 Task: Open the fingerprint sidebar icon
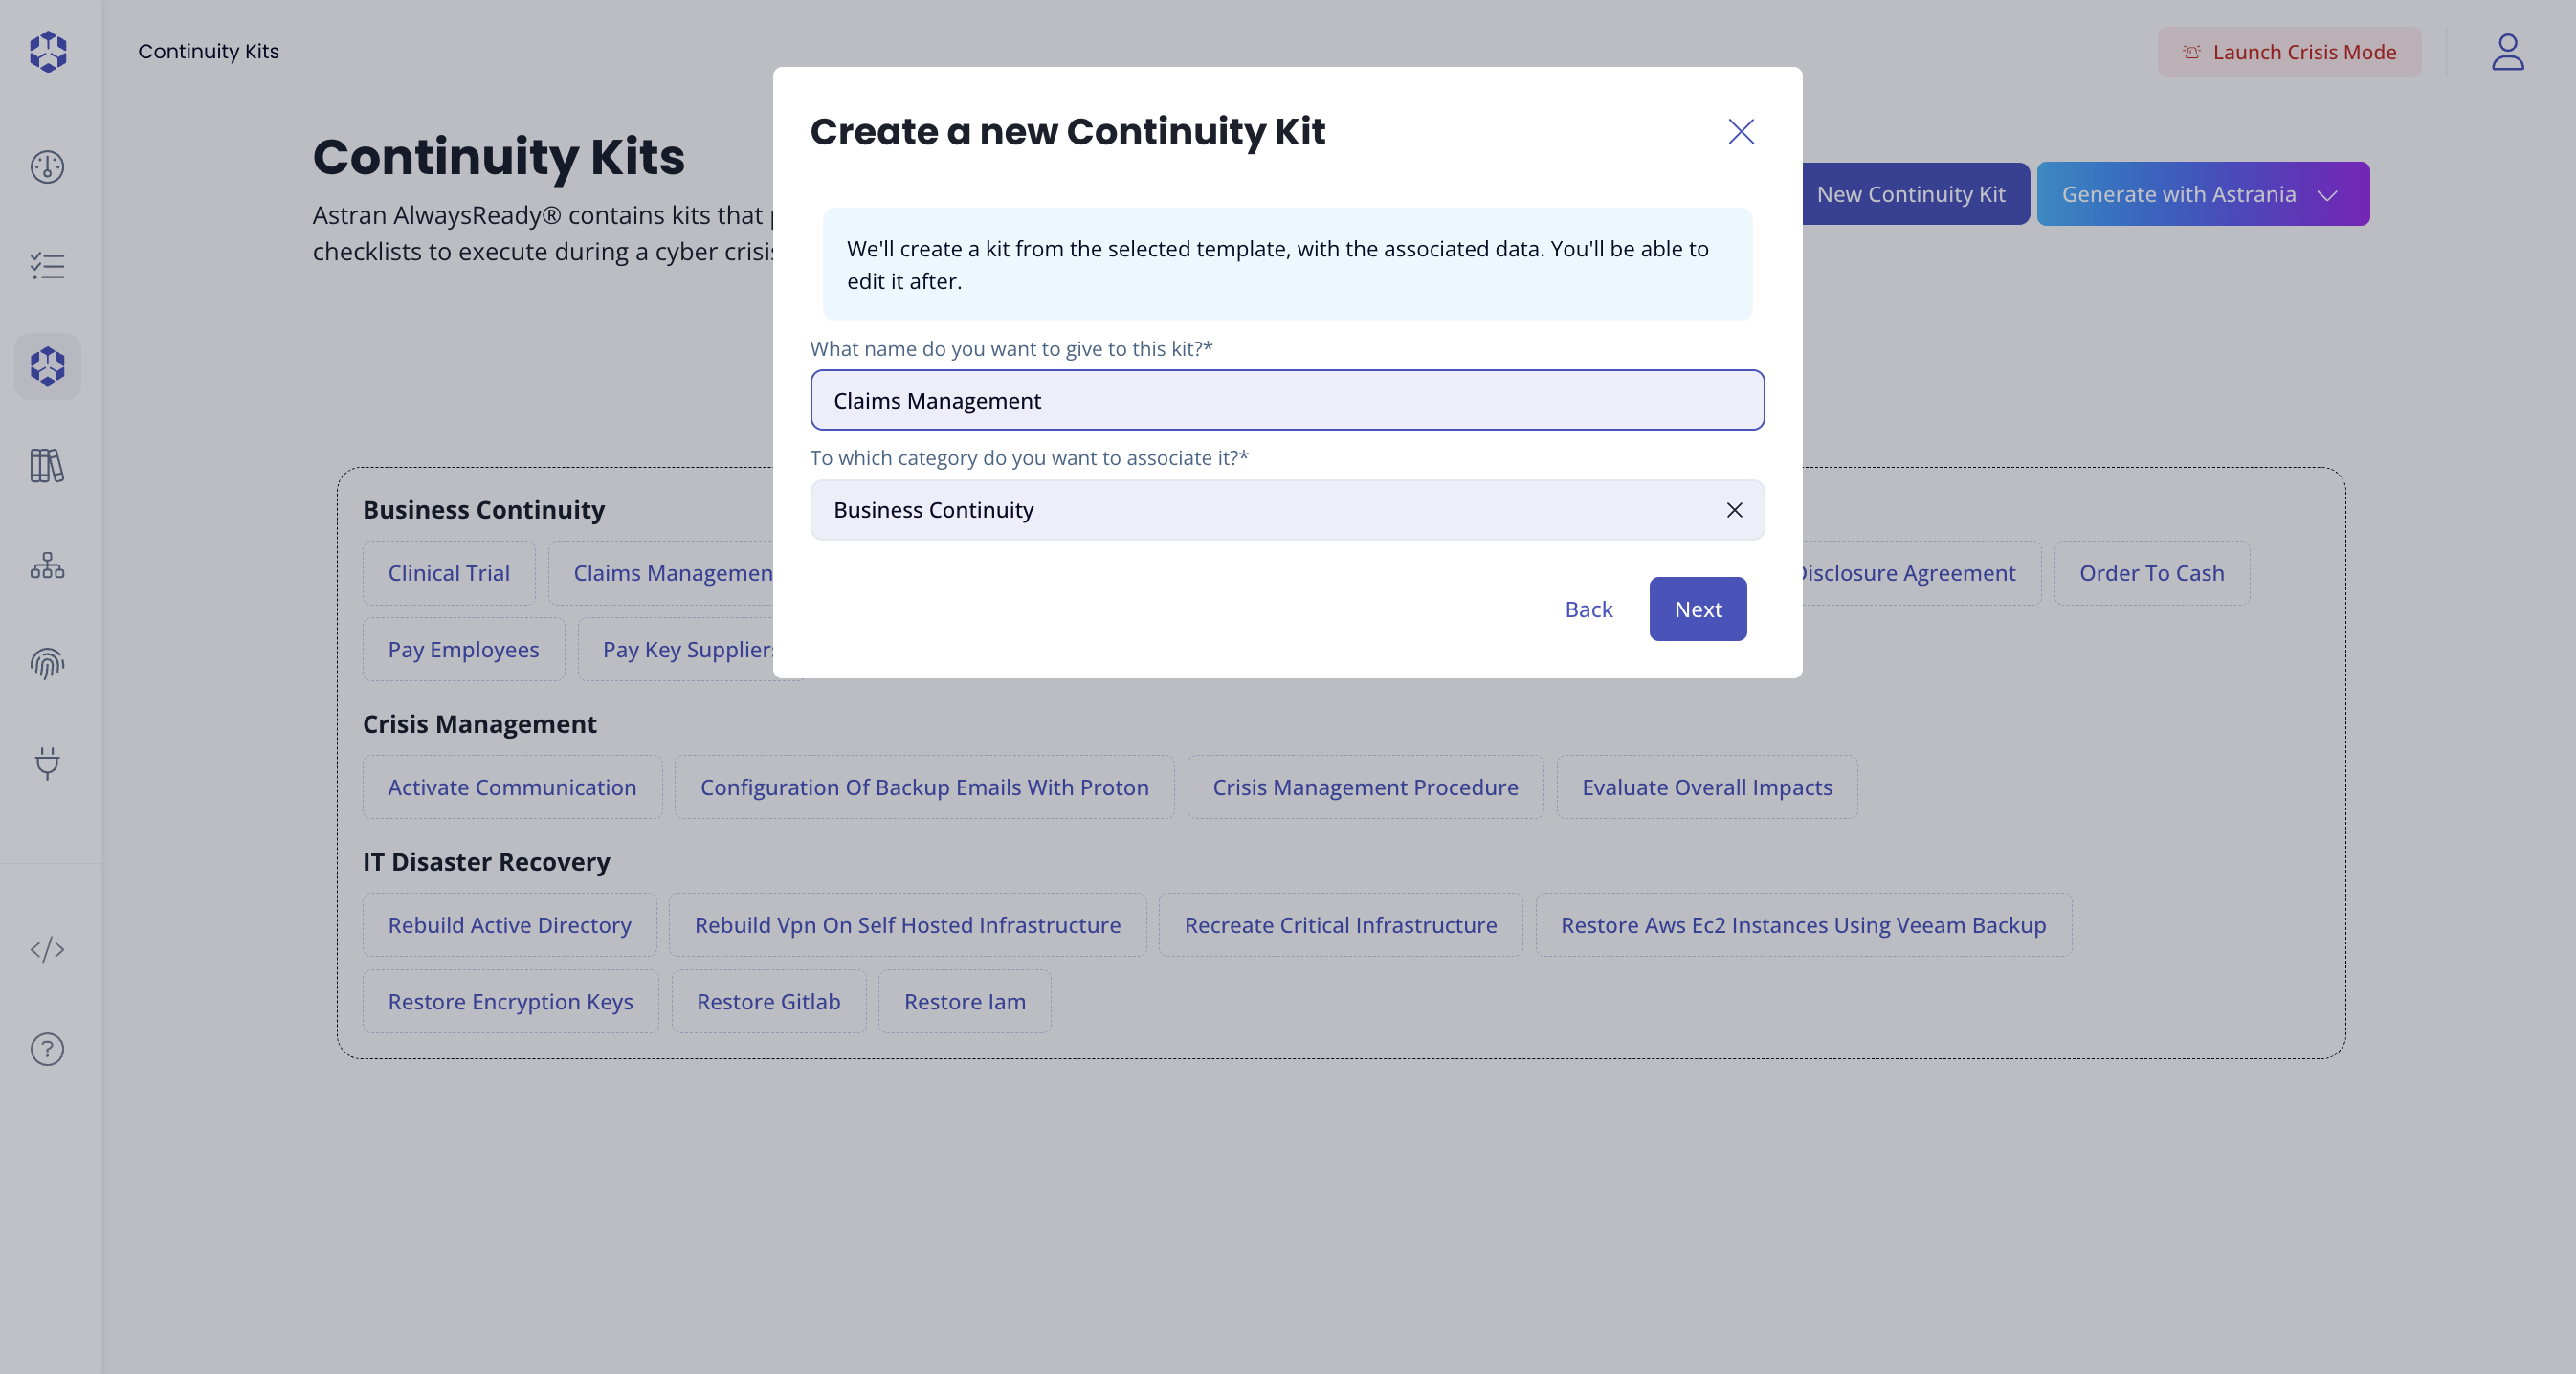point(47,663)
